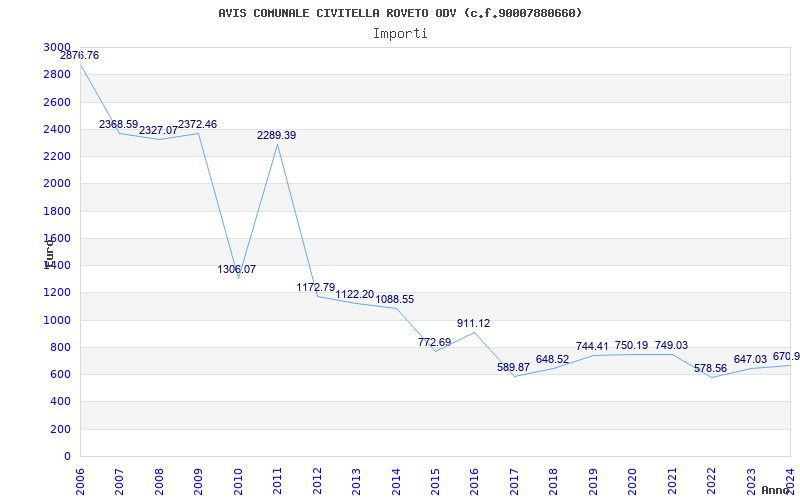Click year 2012 on the x-axis
Screen dimensions: 800x500
pyautogui.click(x=317, y=482)
